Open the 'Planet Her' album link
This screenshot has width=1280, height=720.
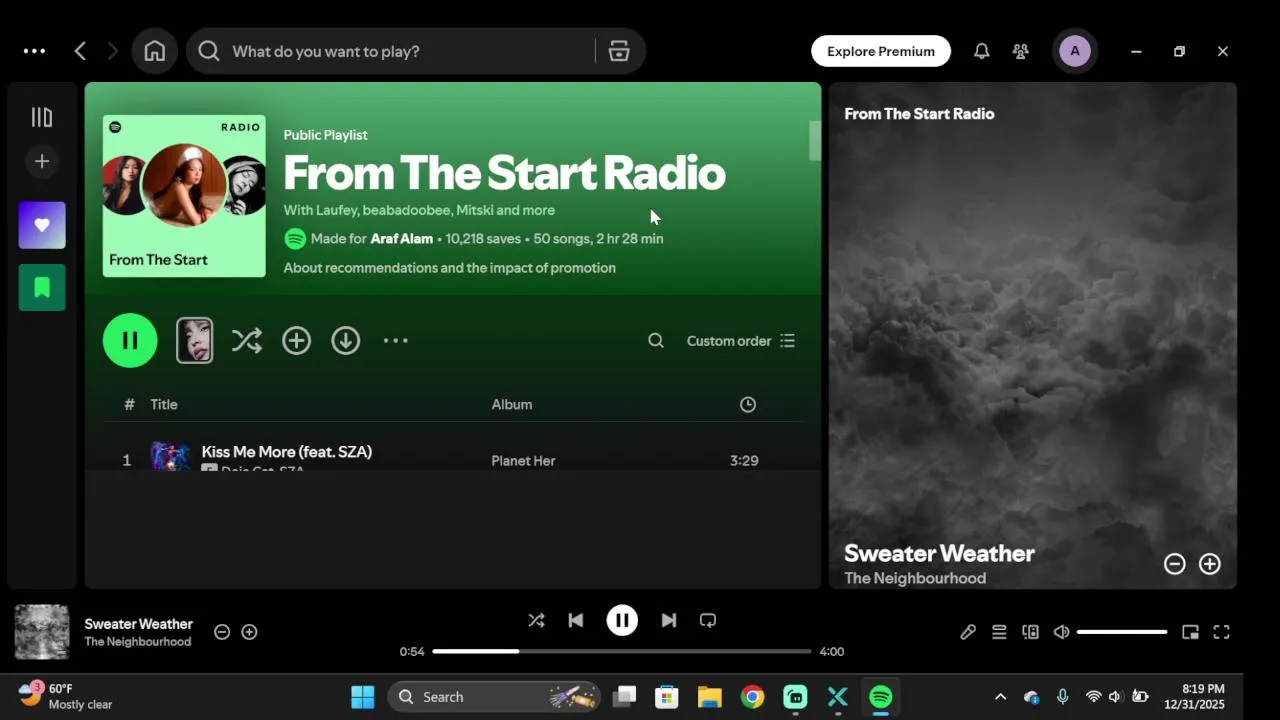coord(523,461)
